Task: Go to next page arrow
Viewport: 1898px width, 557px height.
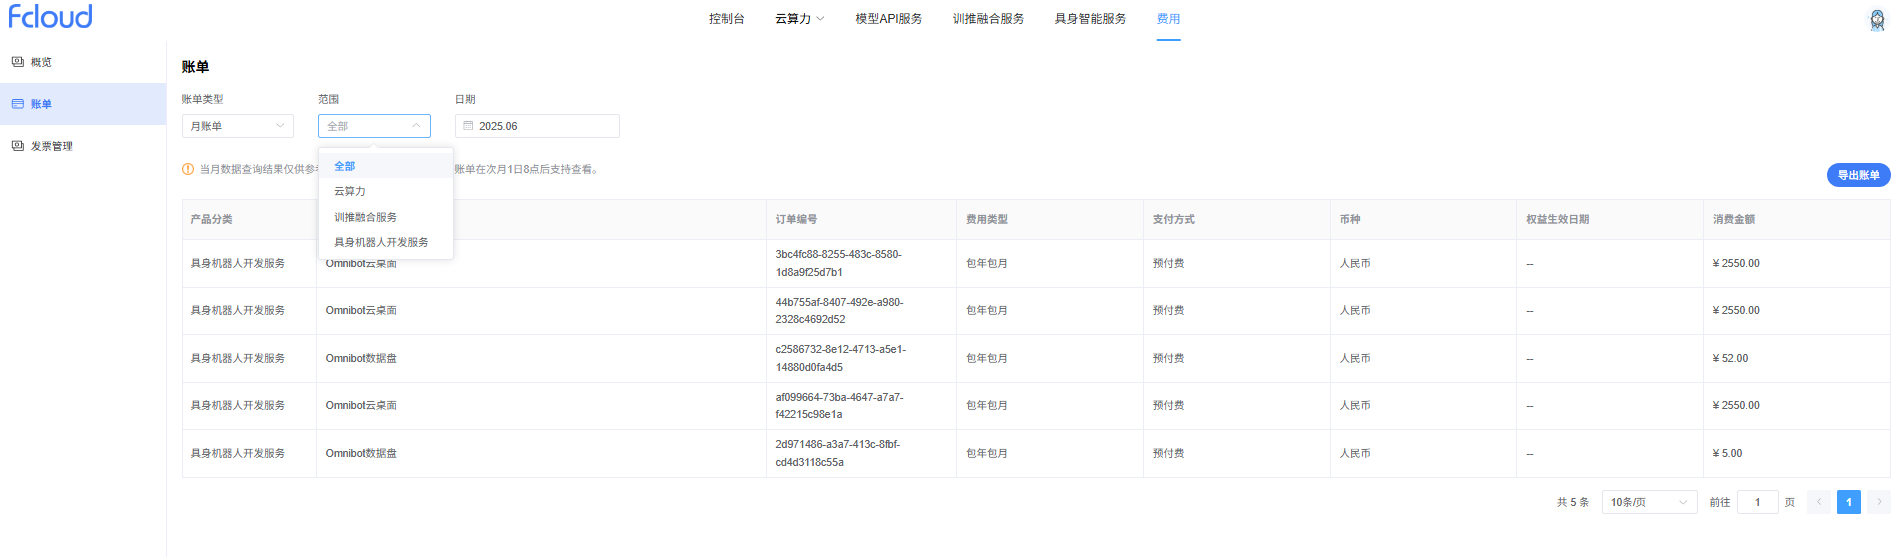Action: [x=1879, y=502]
